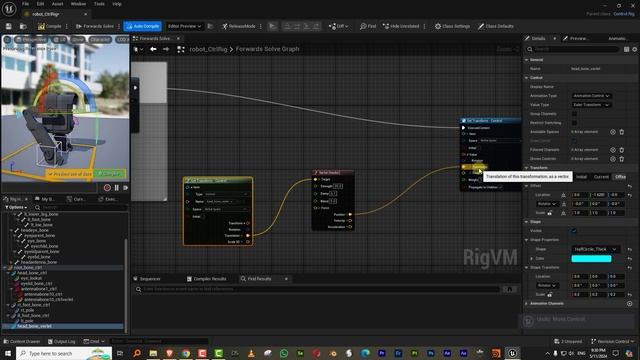
Task: Open the File menu
Action: click(x=25, y=4)
